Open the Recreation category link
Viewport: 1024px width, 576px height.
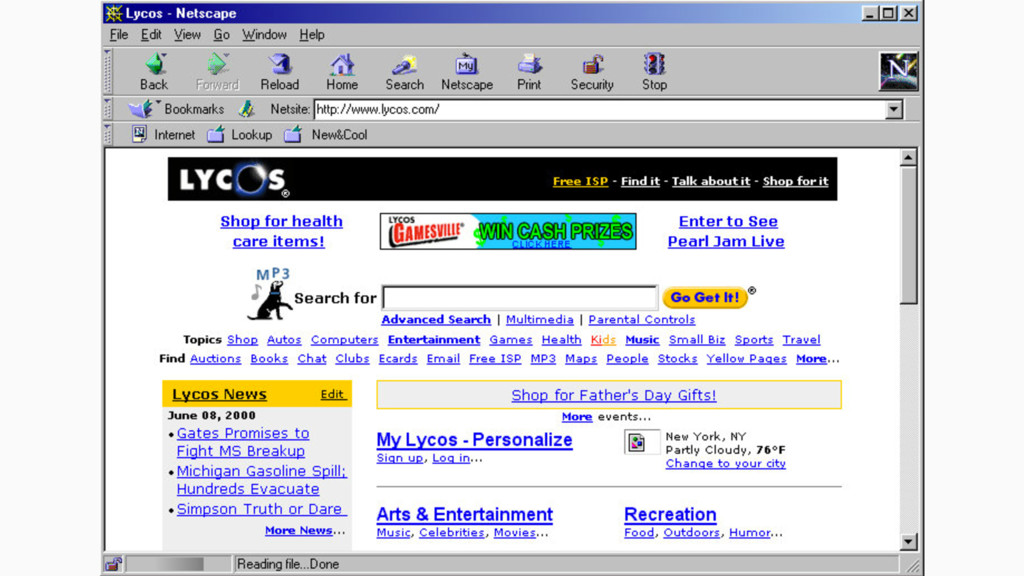coord(670,515)
